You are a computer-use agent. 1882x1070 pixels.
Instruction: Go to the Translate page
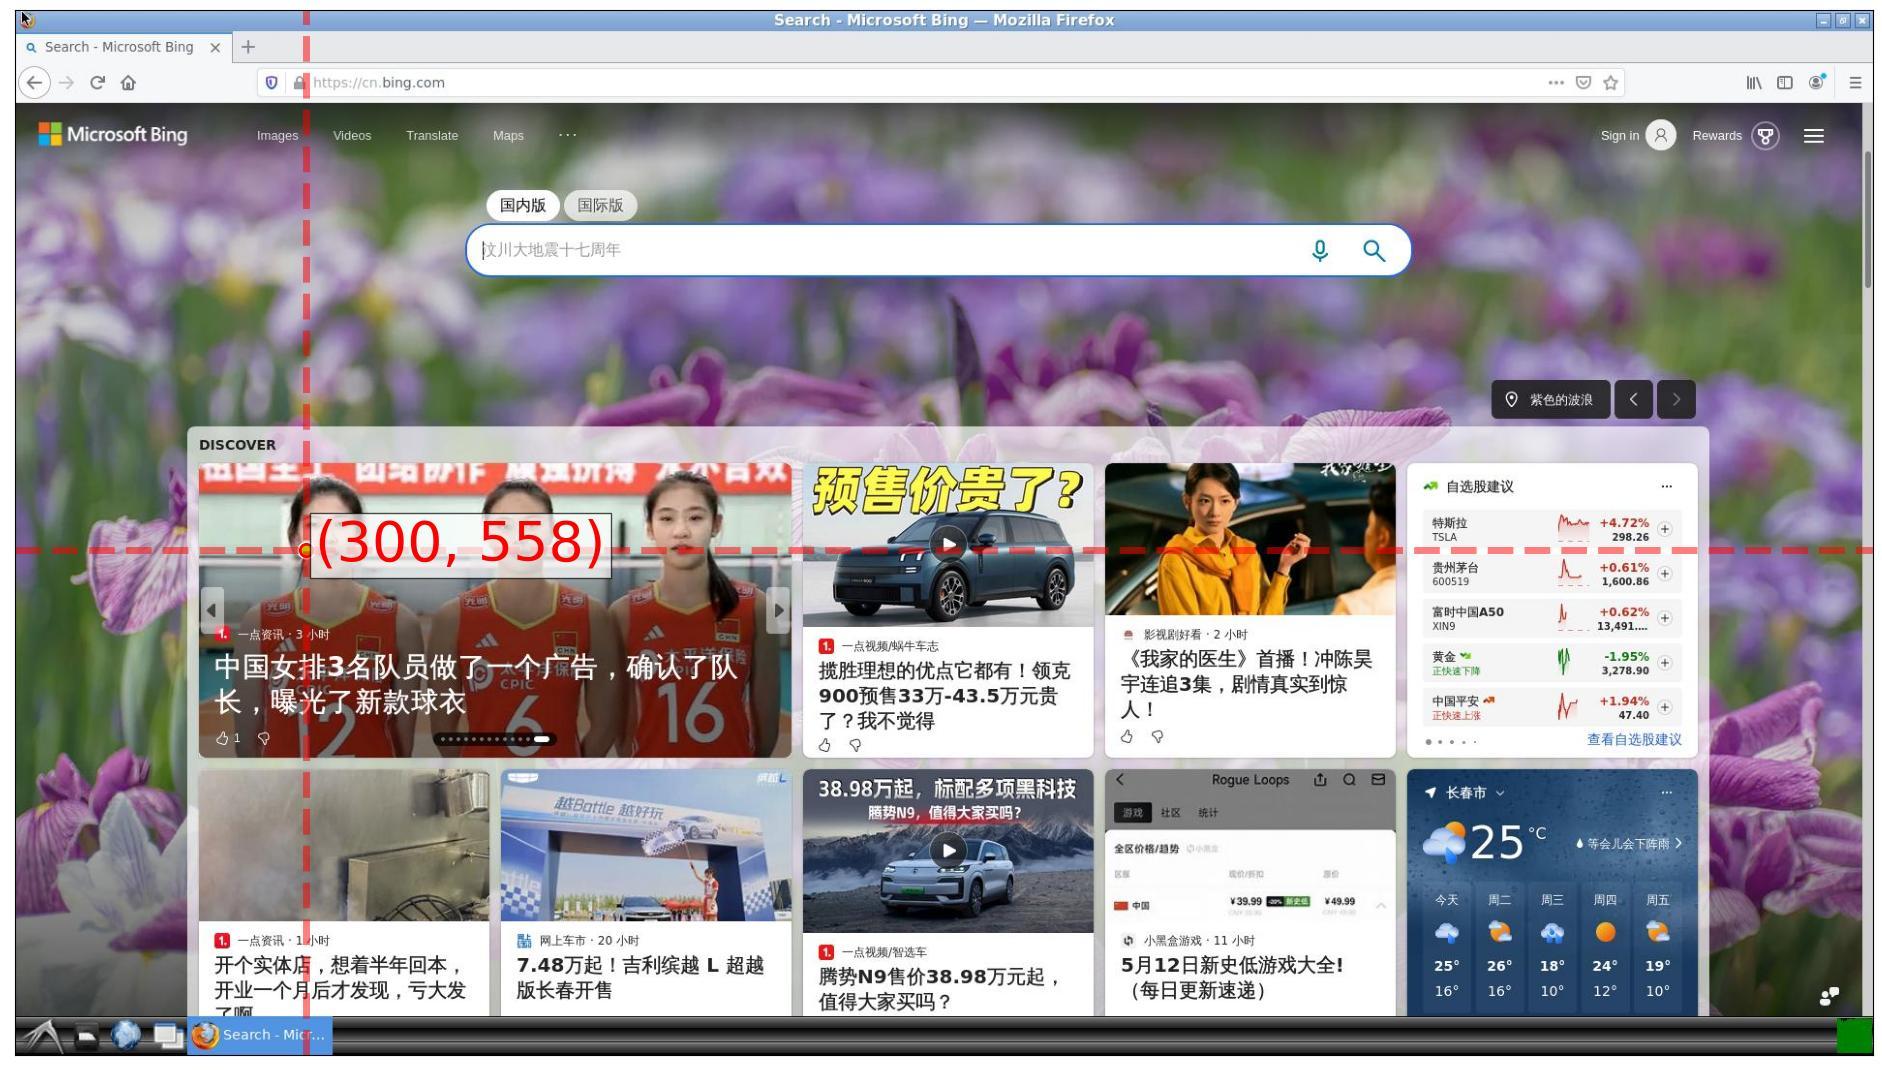coord(432,136)
